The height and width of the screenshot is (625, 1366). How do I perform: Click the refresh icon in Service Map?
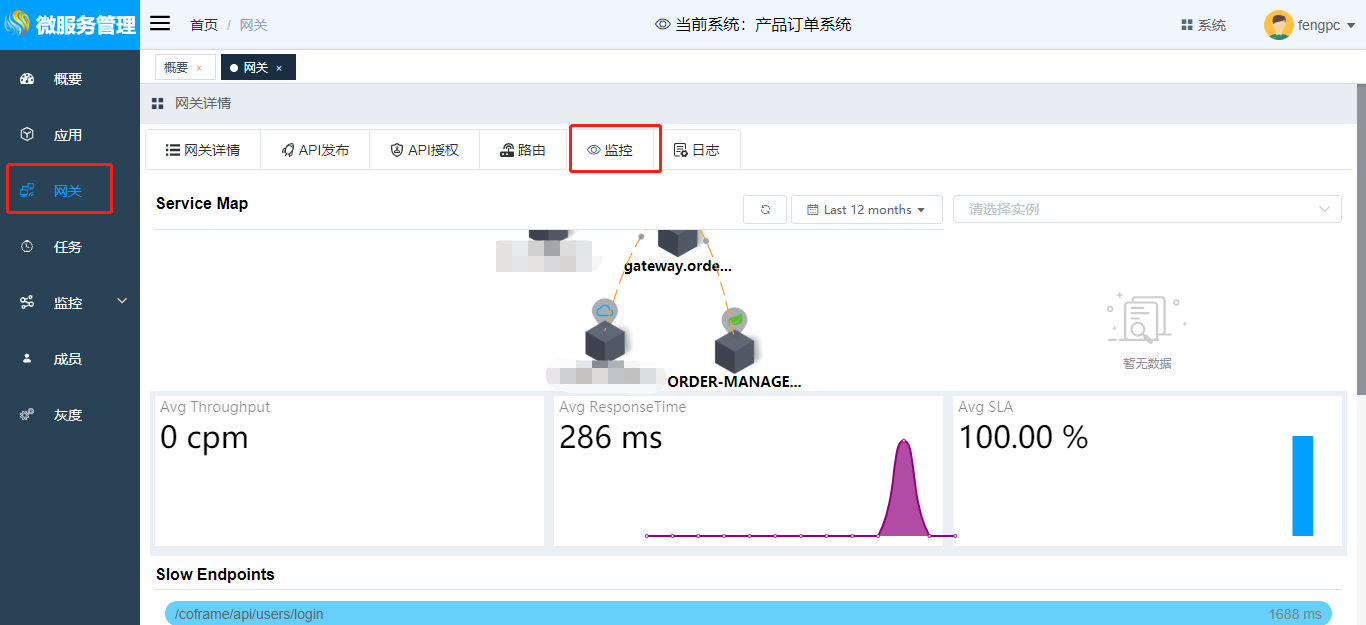(765, 210)
